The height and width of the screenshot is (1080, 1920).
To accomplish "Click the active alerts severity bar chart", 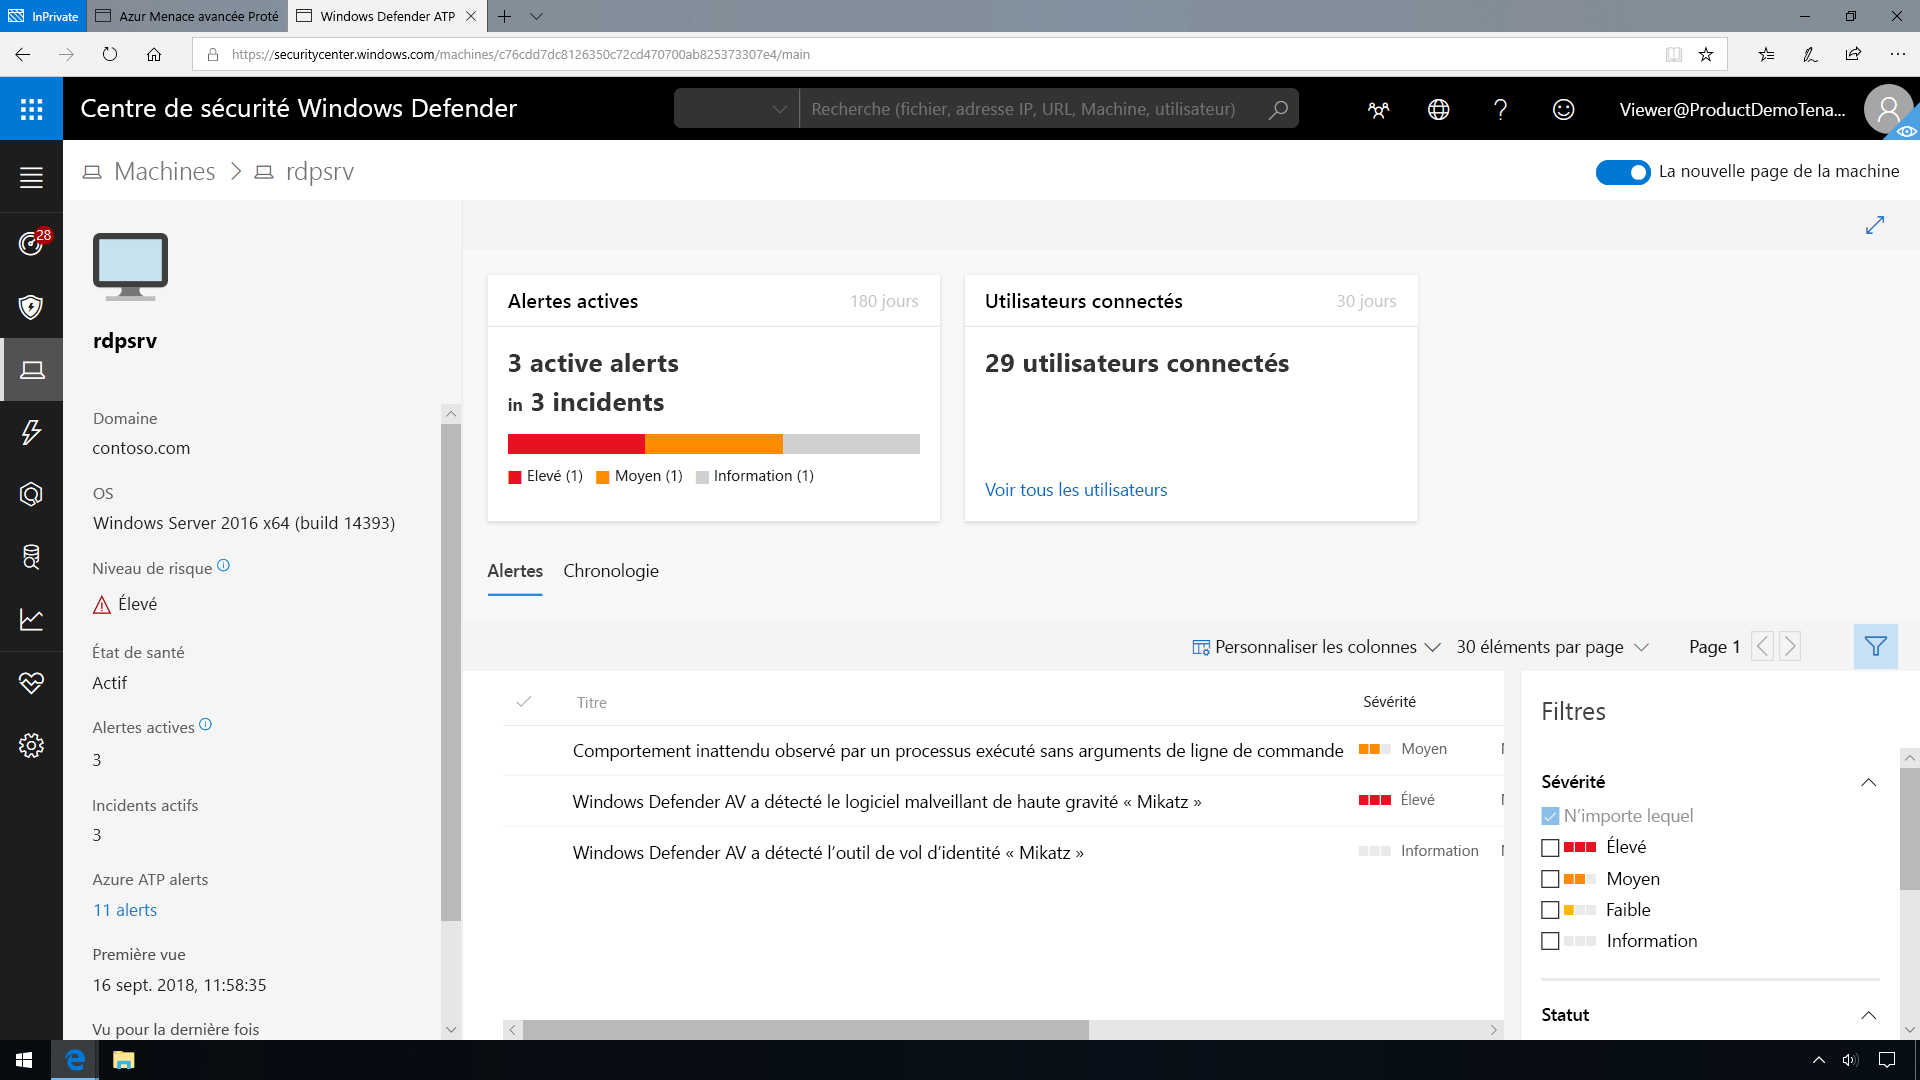I will coord(713,443).
